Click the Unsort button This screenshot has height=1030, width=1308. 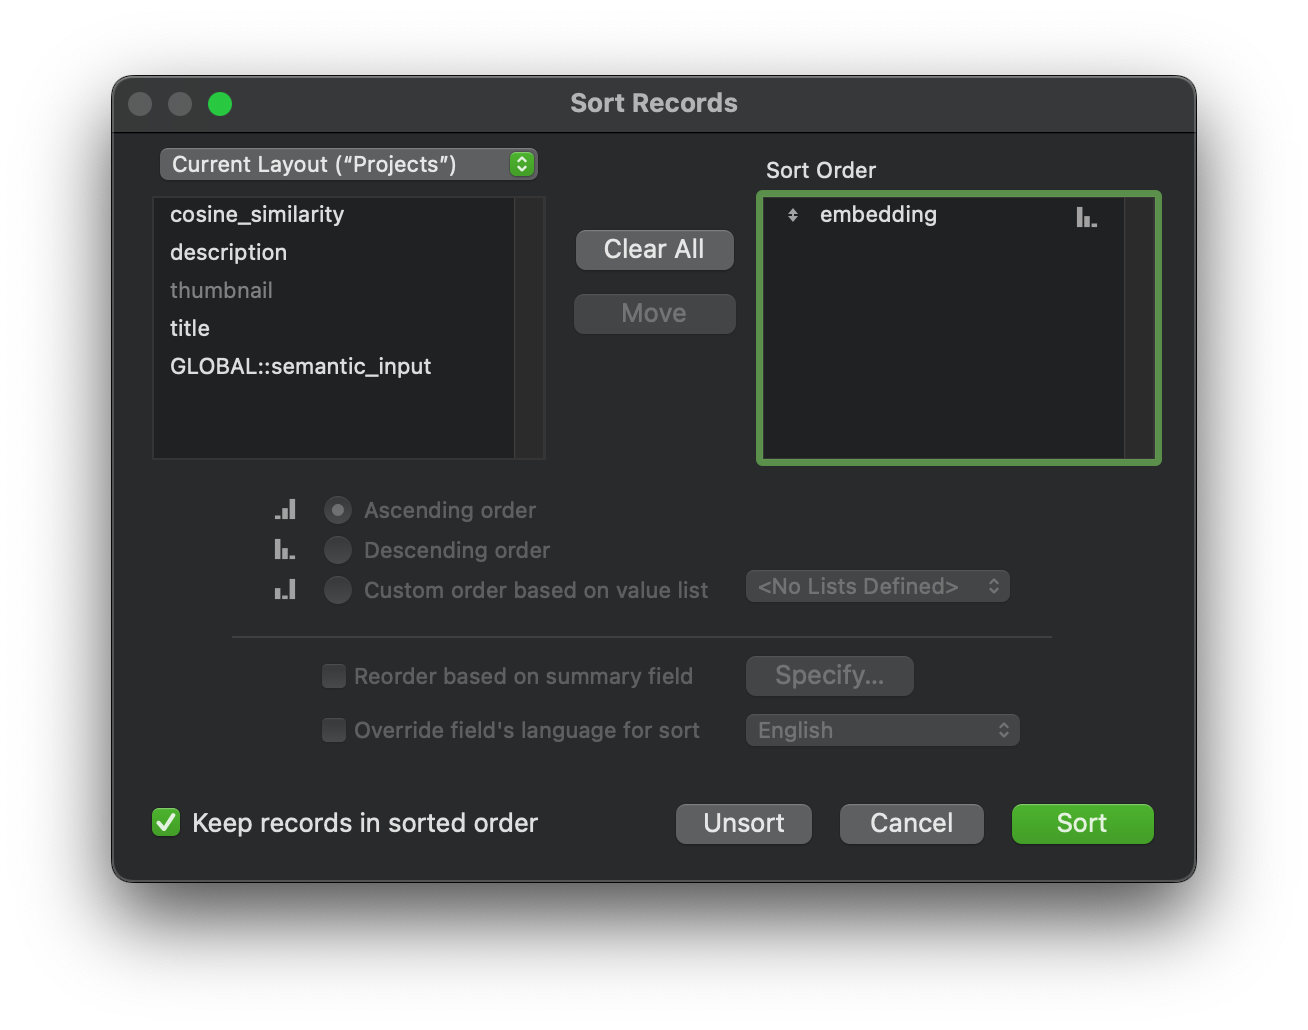click(x=743, y=823)
